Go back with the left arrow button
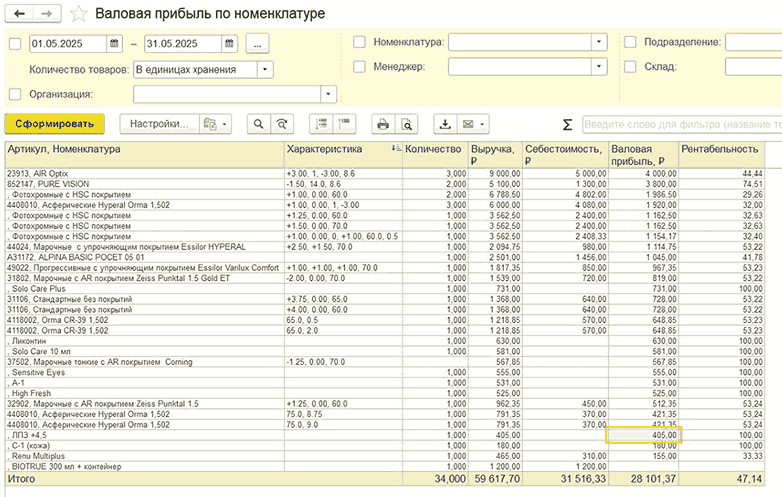 click(19, 14)
